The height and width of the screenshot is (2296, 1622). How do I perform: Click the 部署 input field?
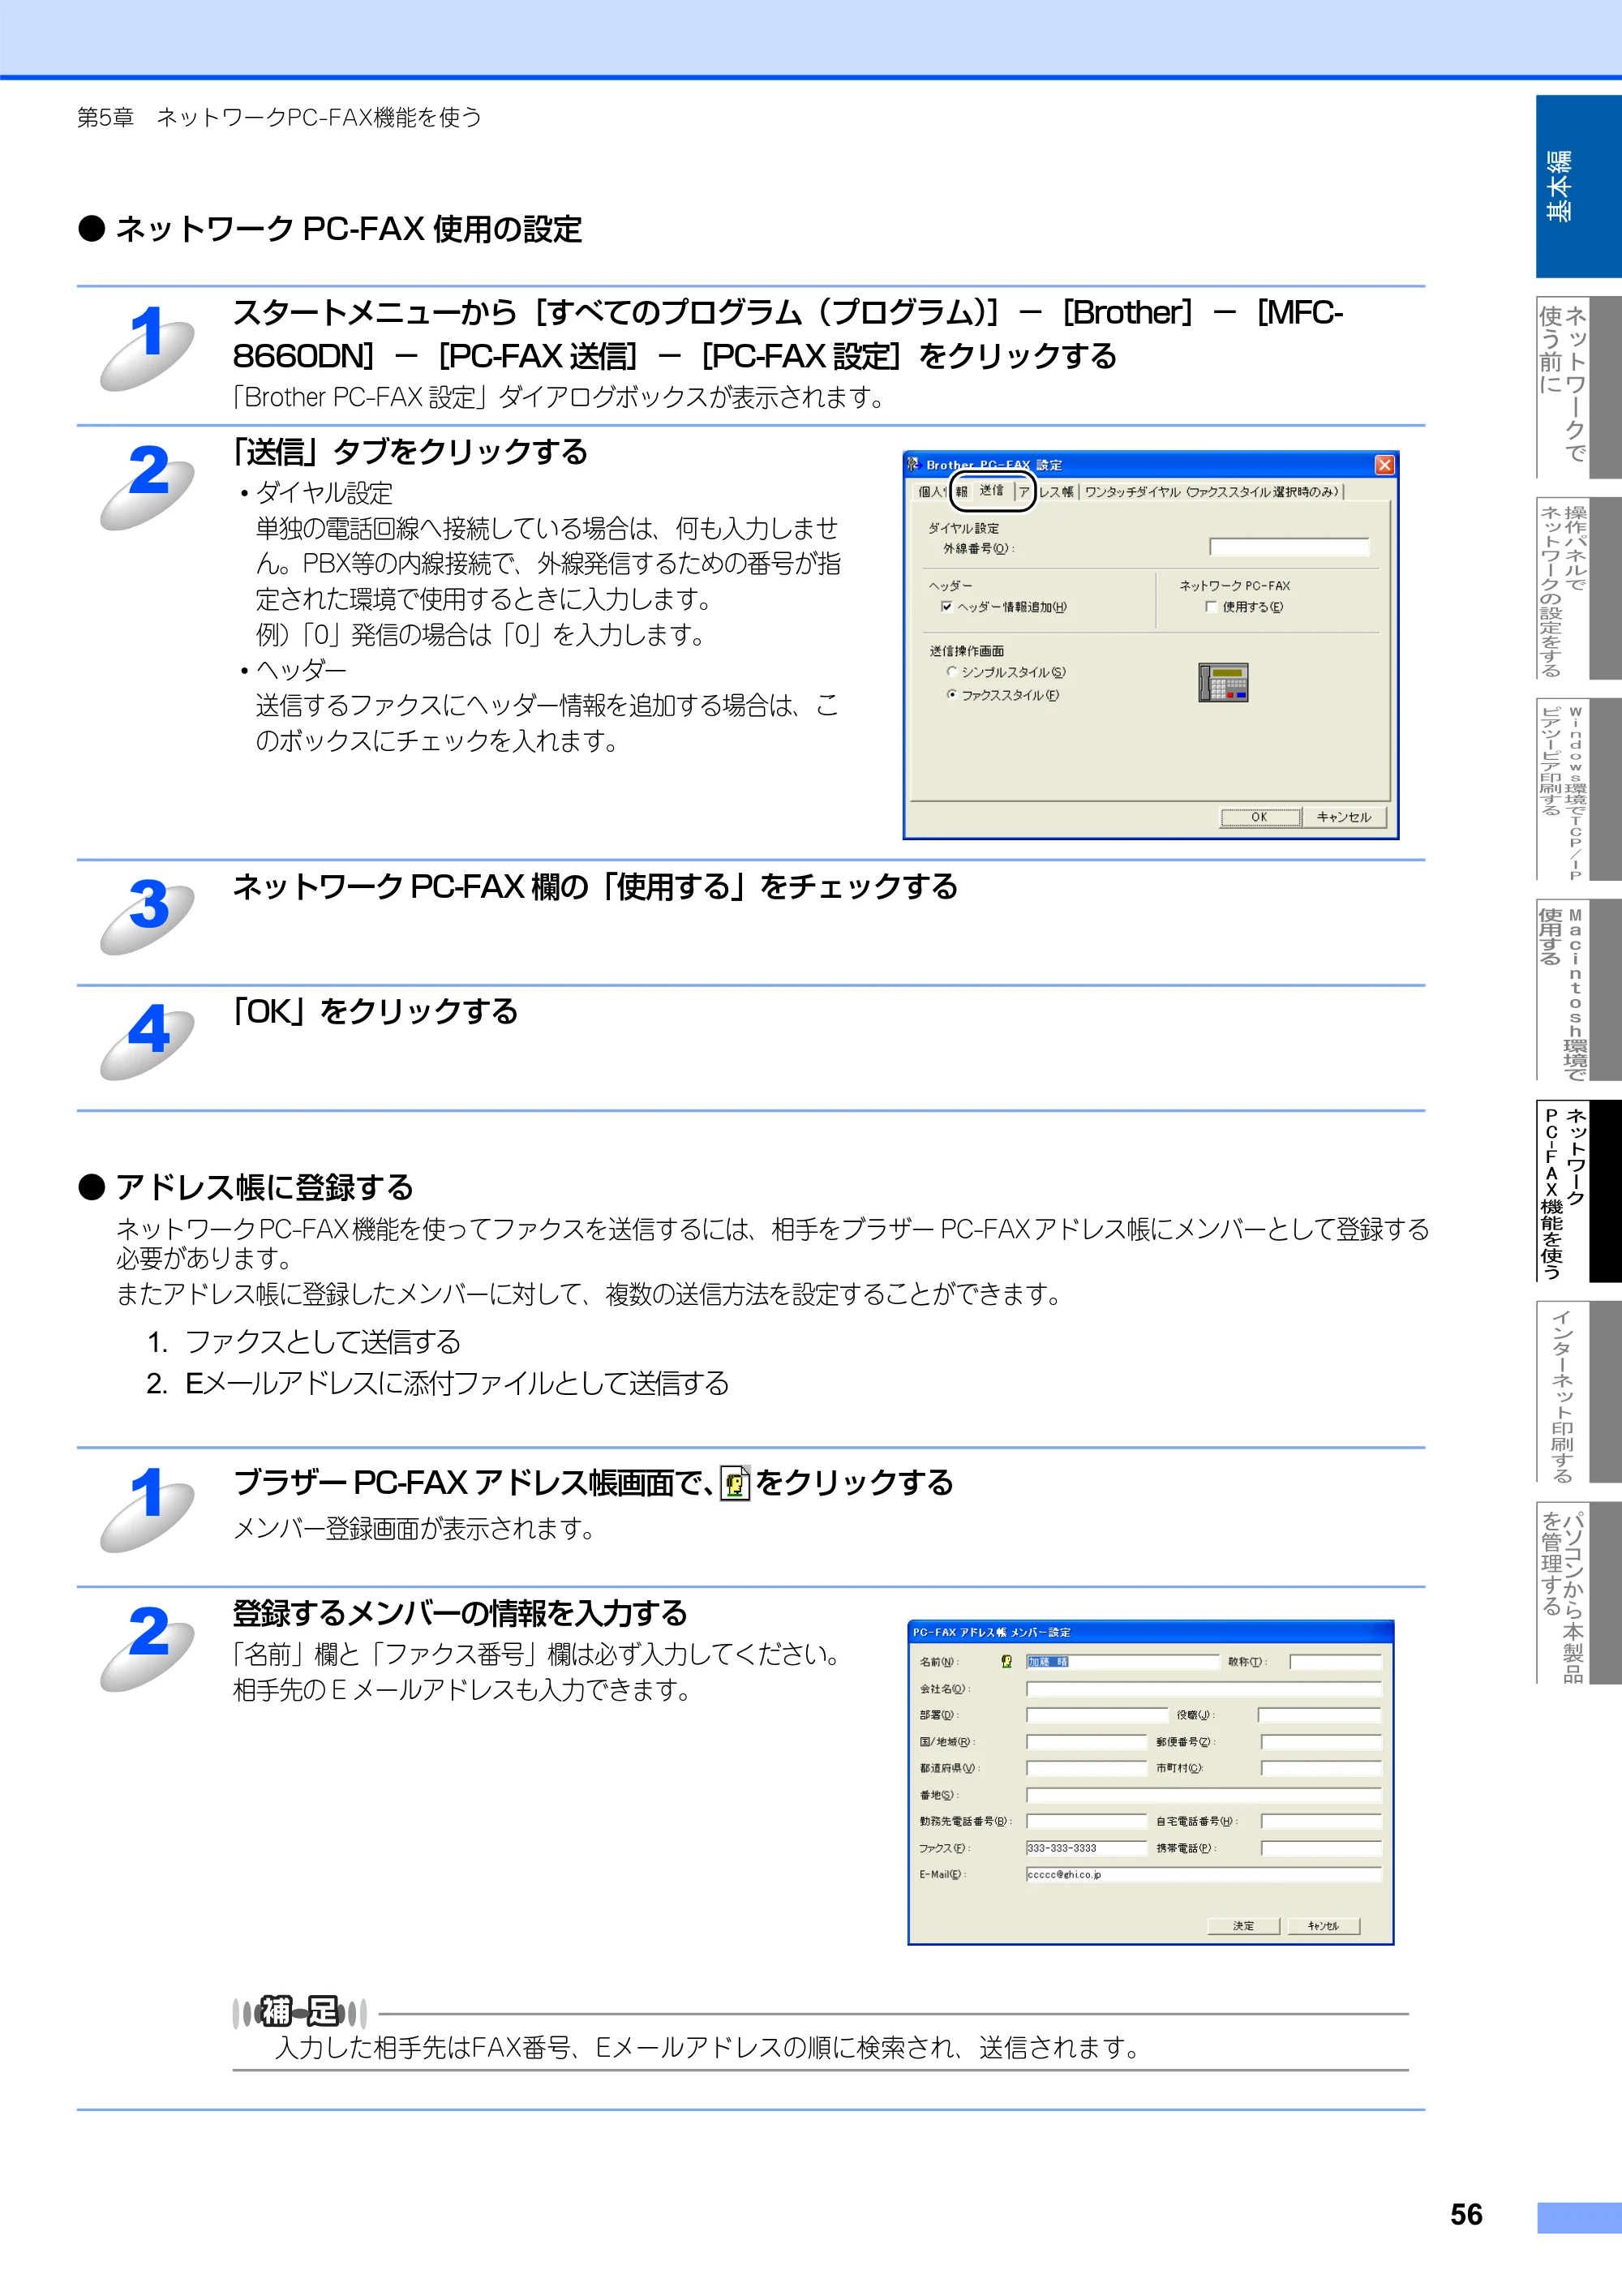coord(1097,1715)
